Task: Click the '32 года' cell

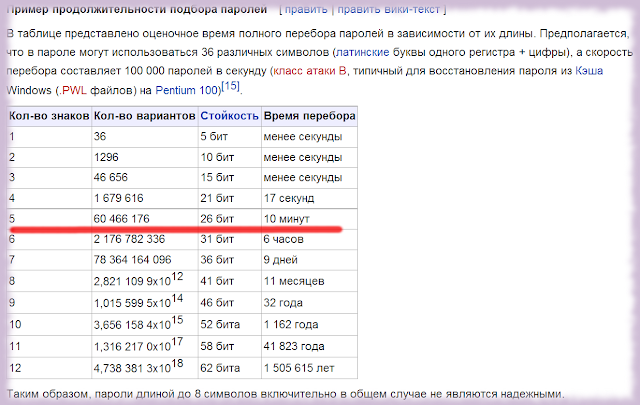Action: 309,303
